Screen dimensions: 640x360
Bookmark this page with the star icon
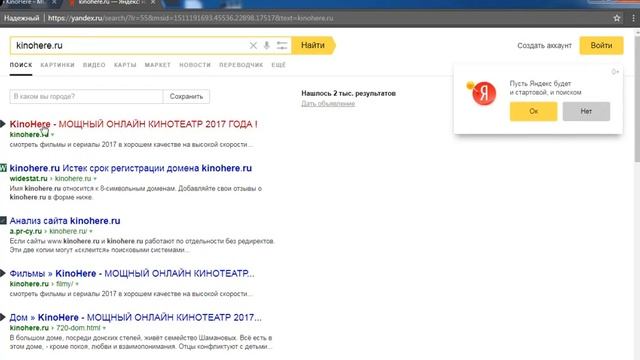tap(617, 18)
